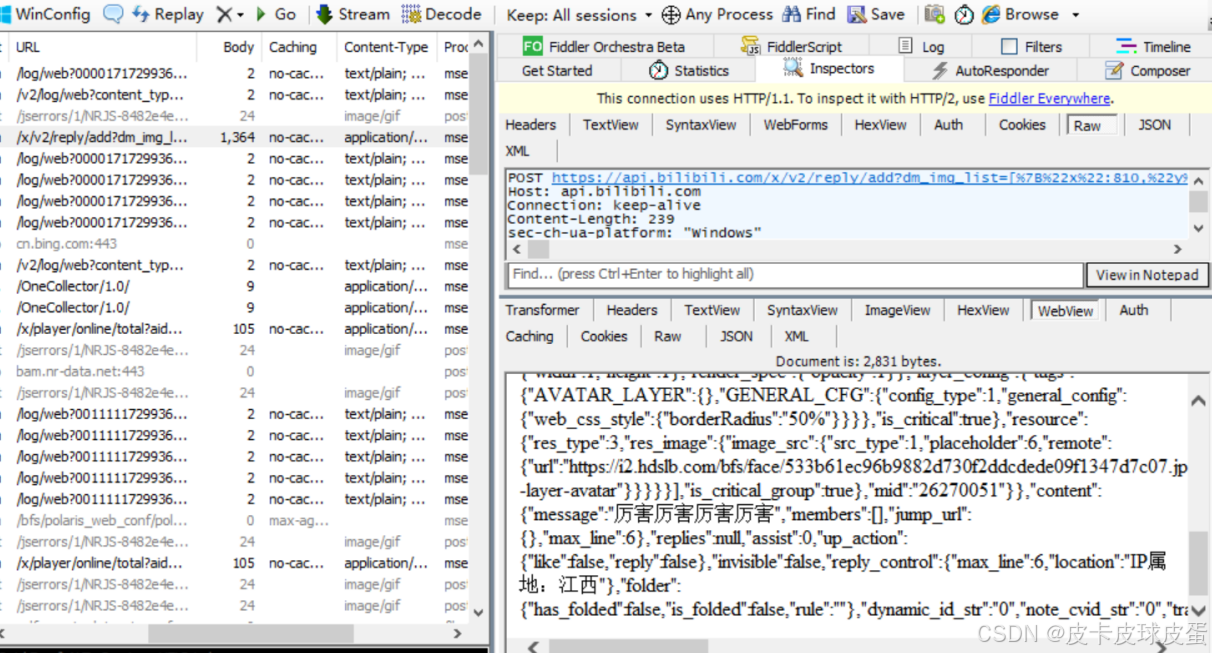
Task: Open the Browse dropdown arrow
Action: click(1076, 15)
